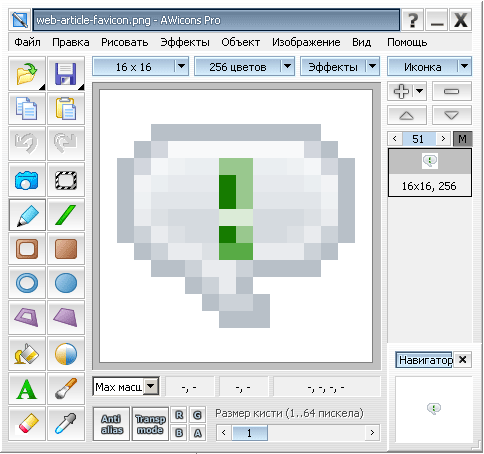This screenshot has width=484, height=454.
Task: Select the filled rectangle tool
Action: [66, 249]
